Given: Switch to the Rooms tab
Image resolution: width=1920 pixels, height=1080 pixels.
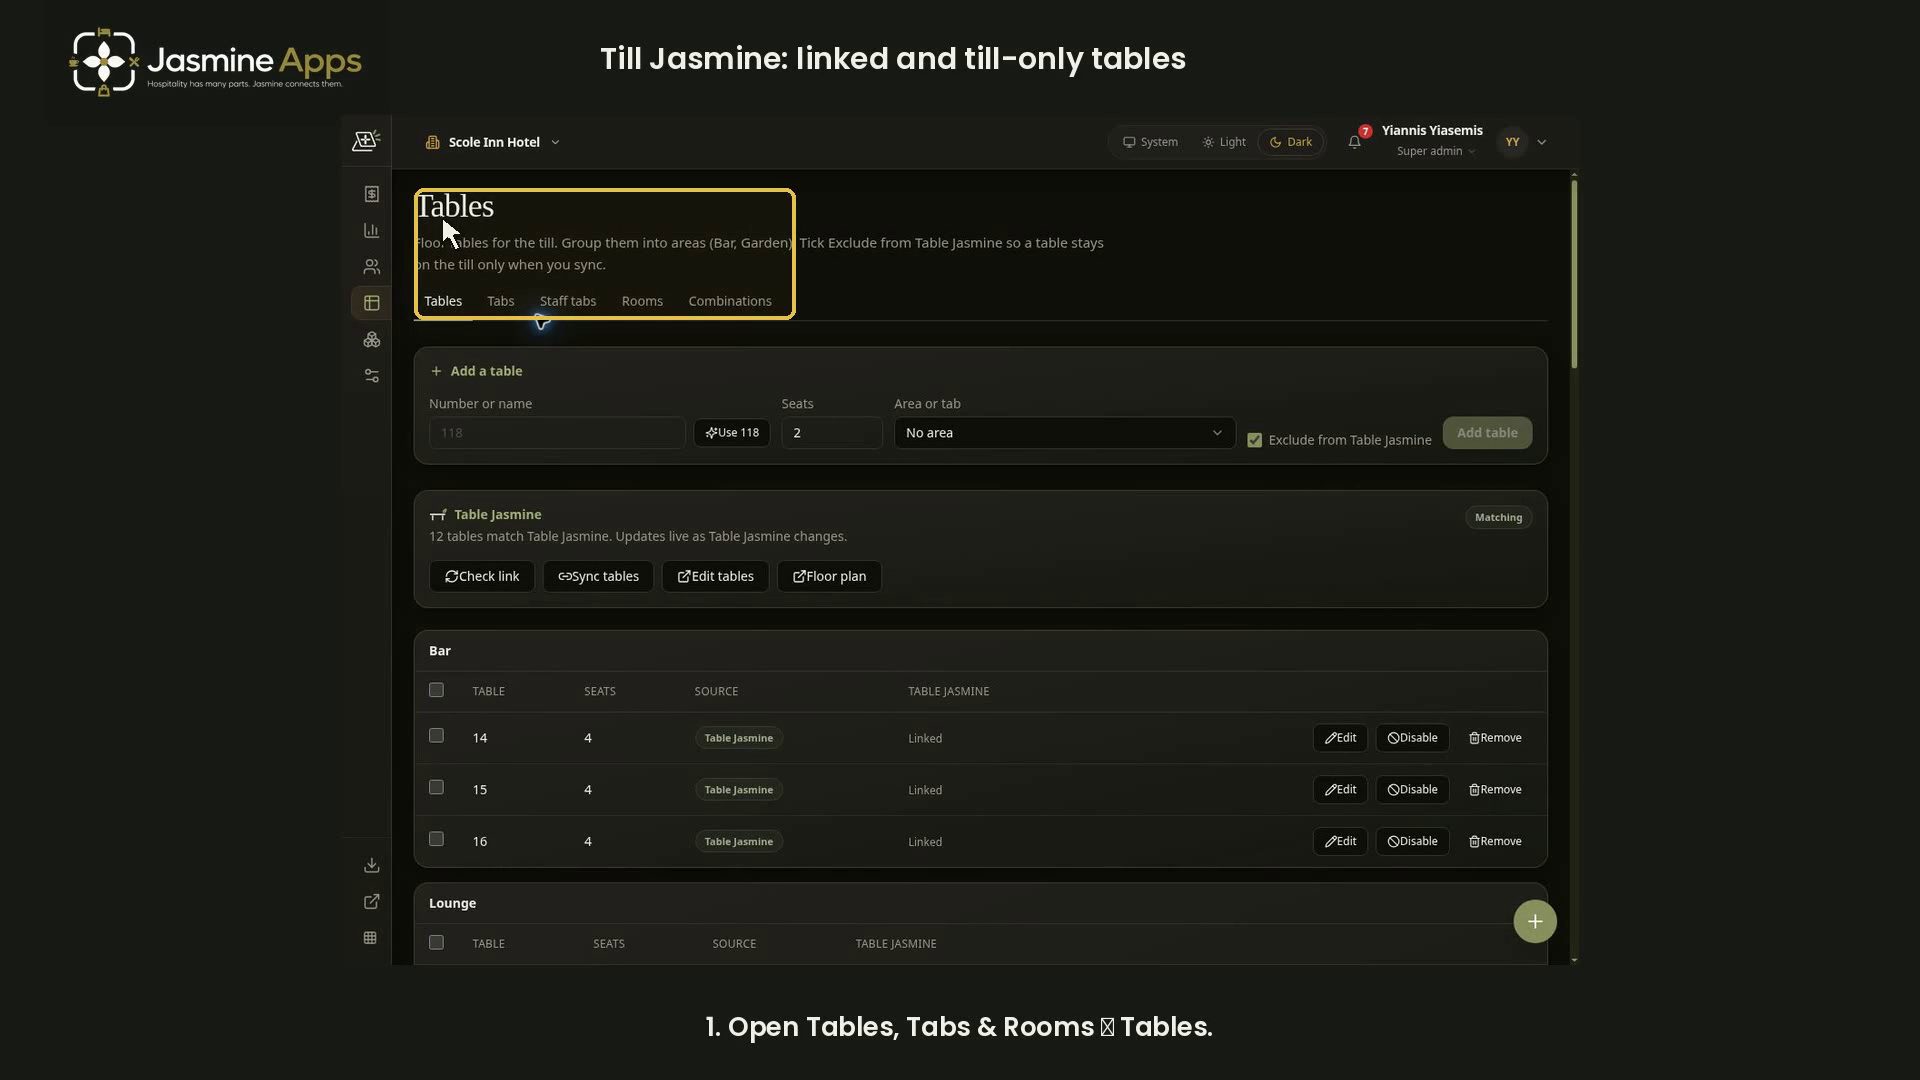Looking at the screenshot, I should pyautogui.click(x=642, y=301).
